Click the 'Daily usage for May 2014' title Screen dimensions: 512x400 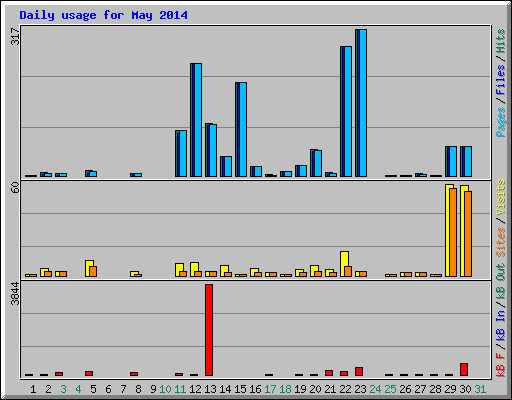(x=103, y=15)
